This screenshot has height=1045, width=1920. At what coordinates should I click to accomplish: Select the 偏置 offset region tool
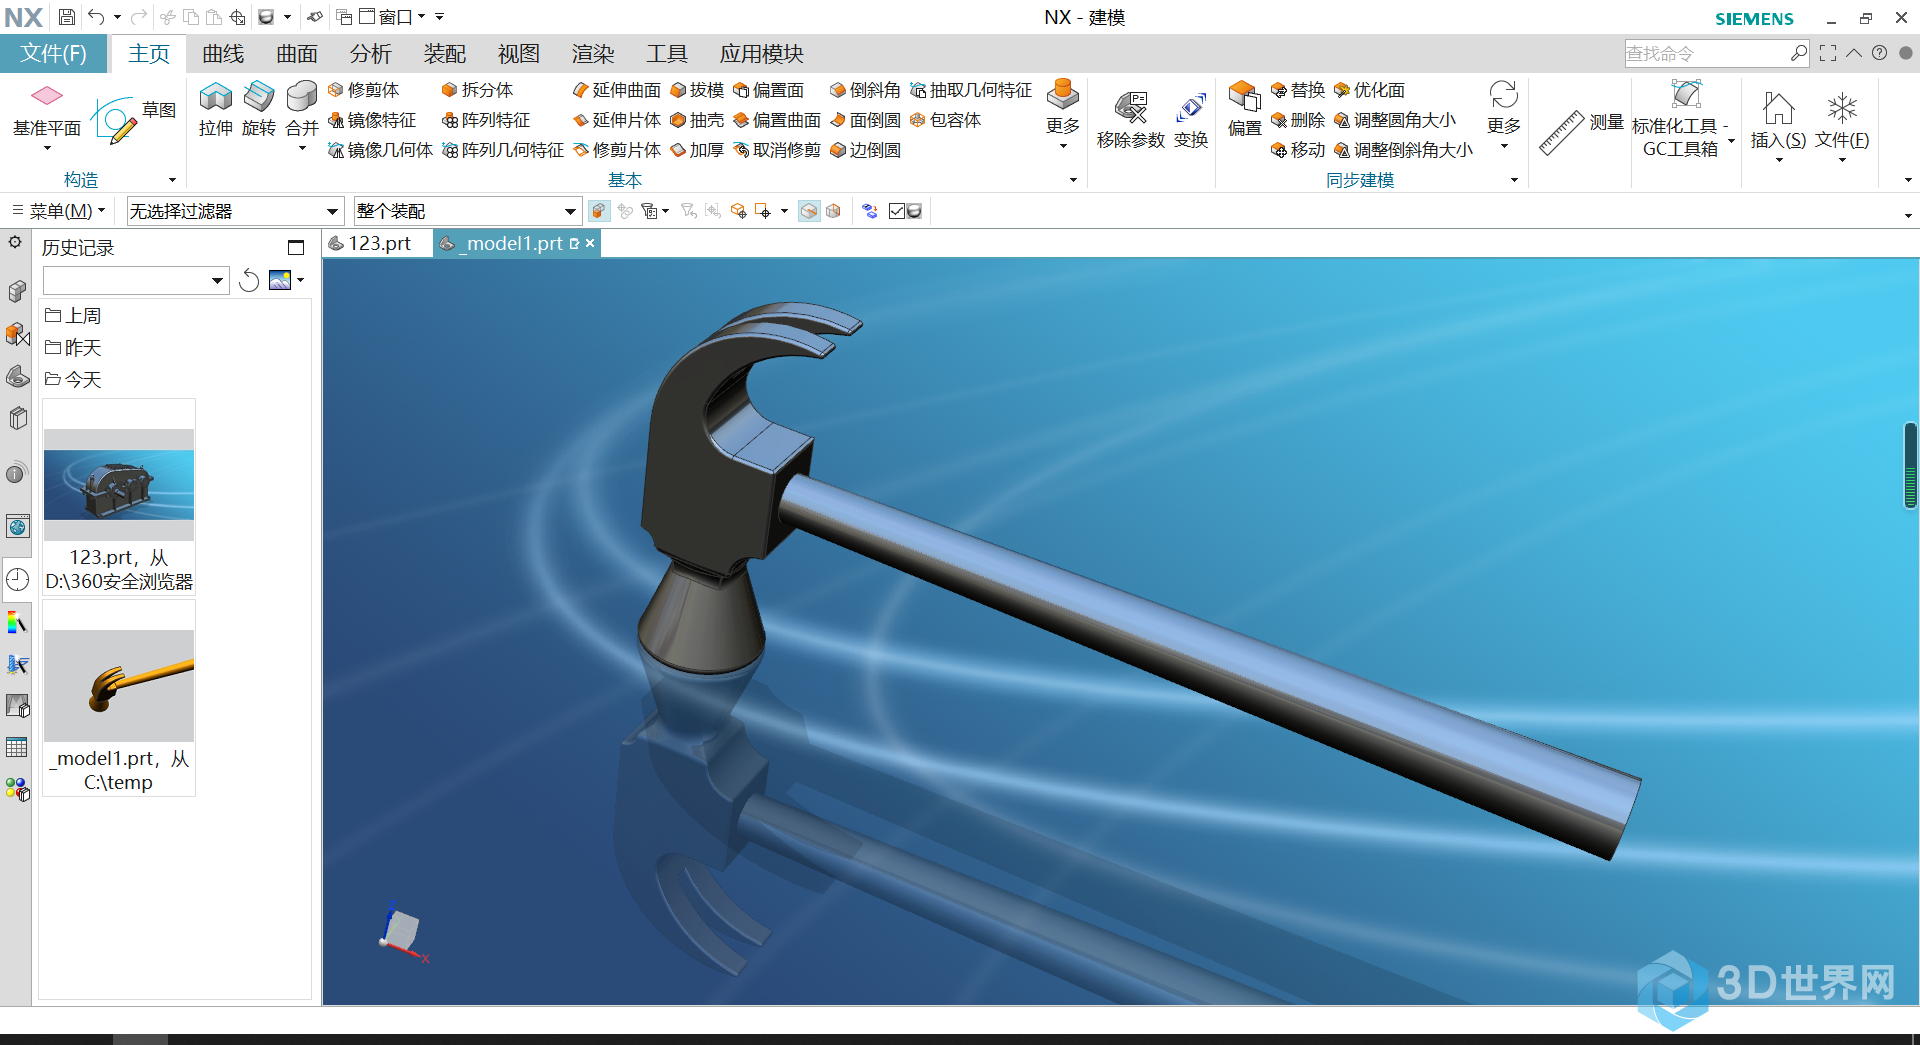coord(1245,109)
